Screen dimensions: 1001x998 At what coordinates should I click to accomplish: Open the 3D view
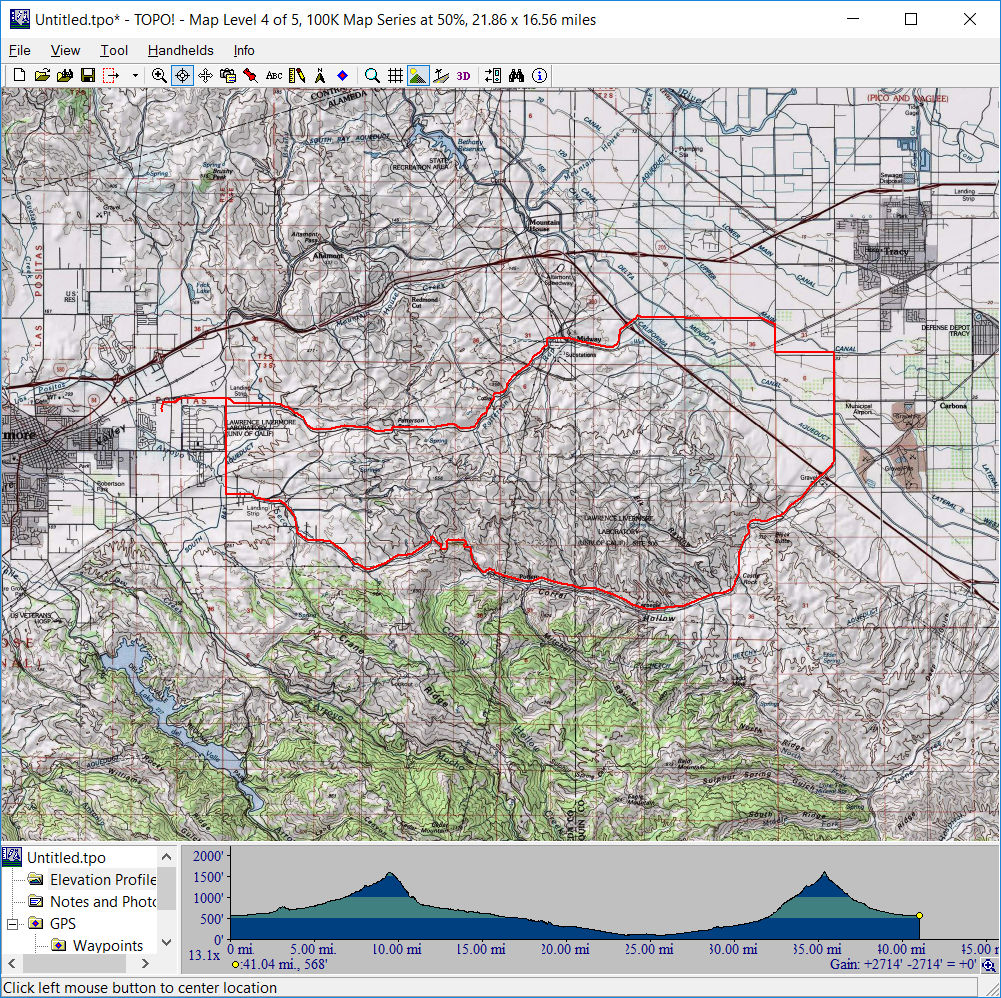[463, 75]
